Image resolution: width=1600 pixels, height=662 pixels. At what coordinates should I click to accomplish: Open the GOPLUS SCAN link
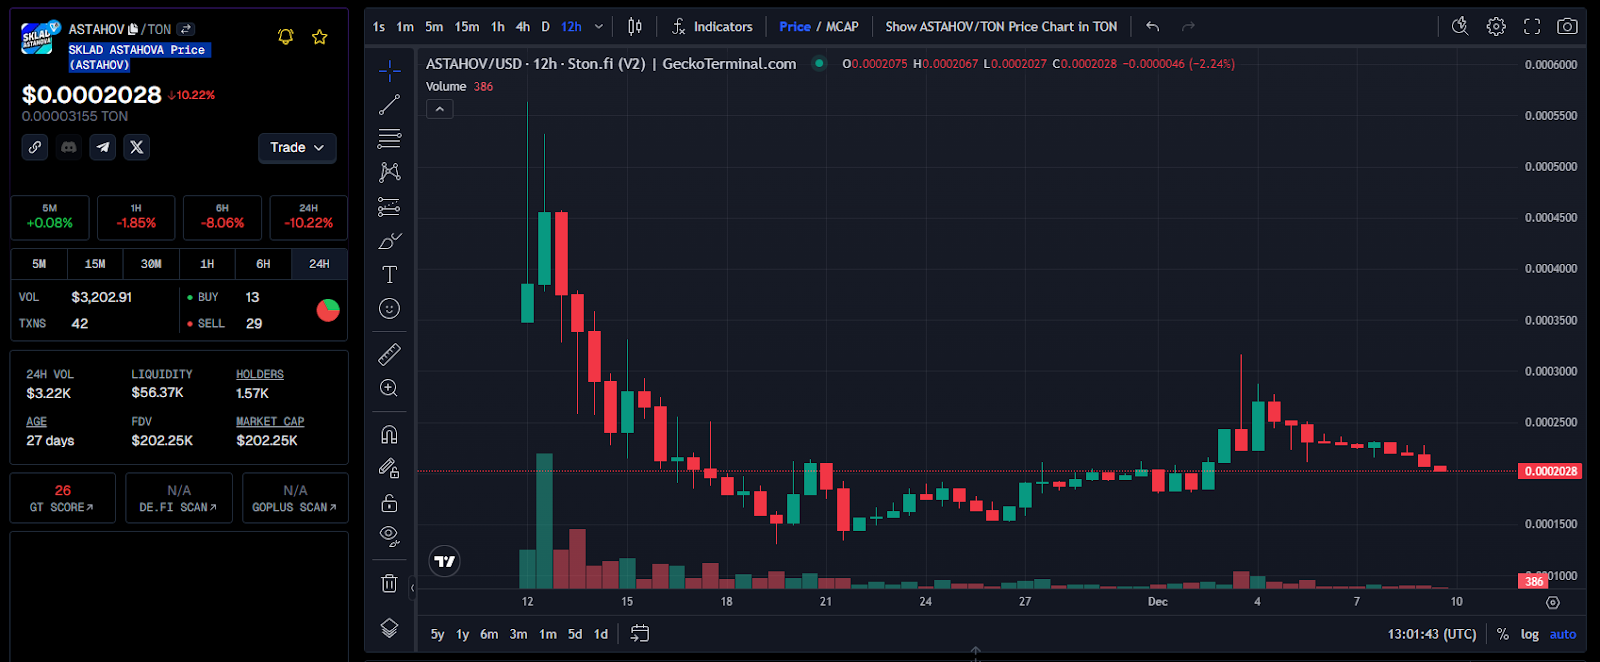295,498
